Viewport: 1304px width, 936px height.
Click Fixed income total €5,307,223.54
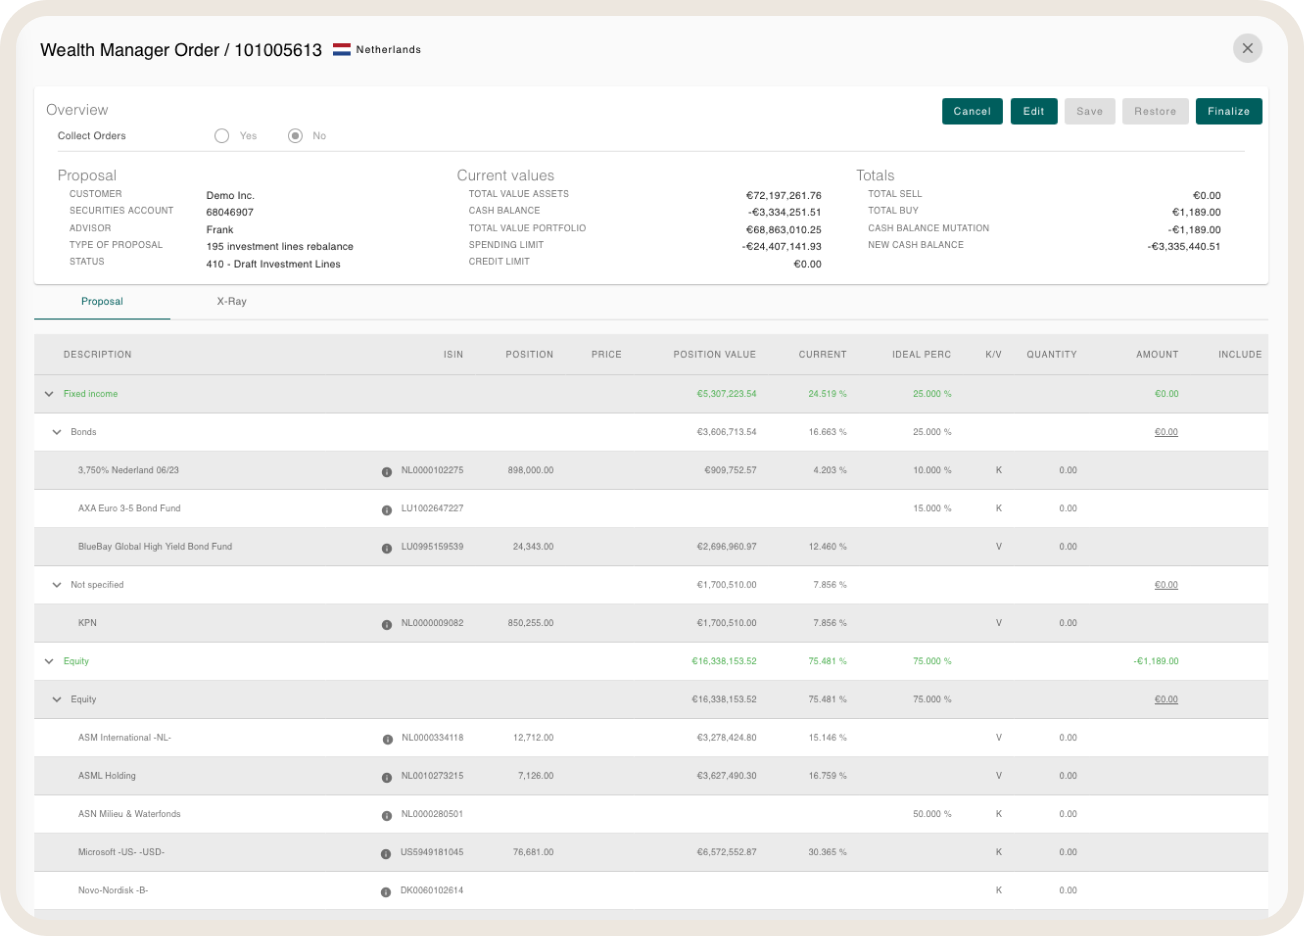727,394
